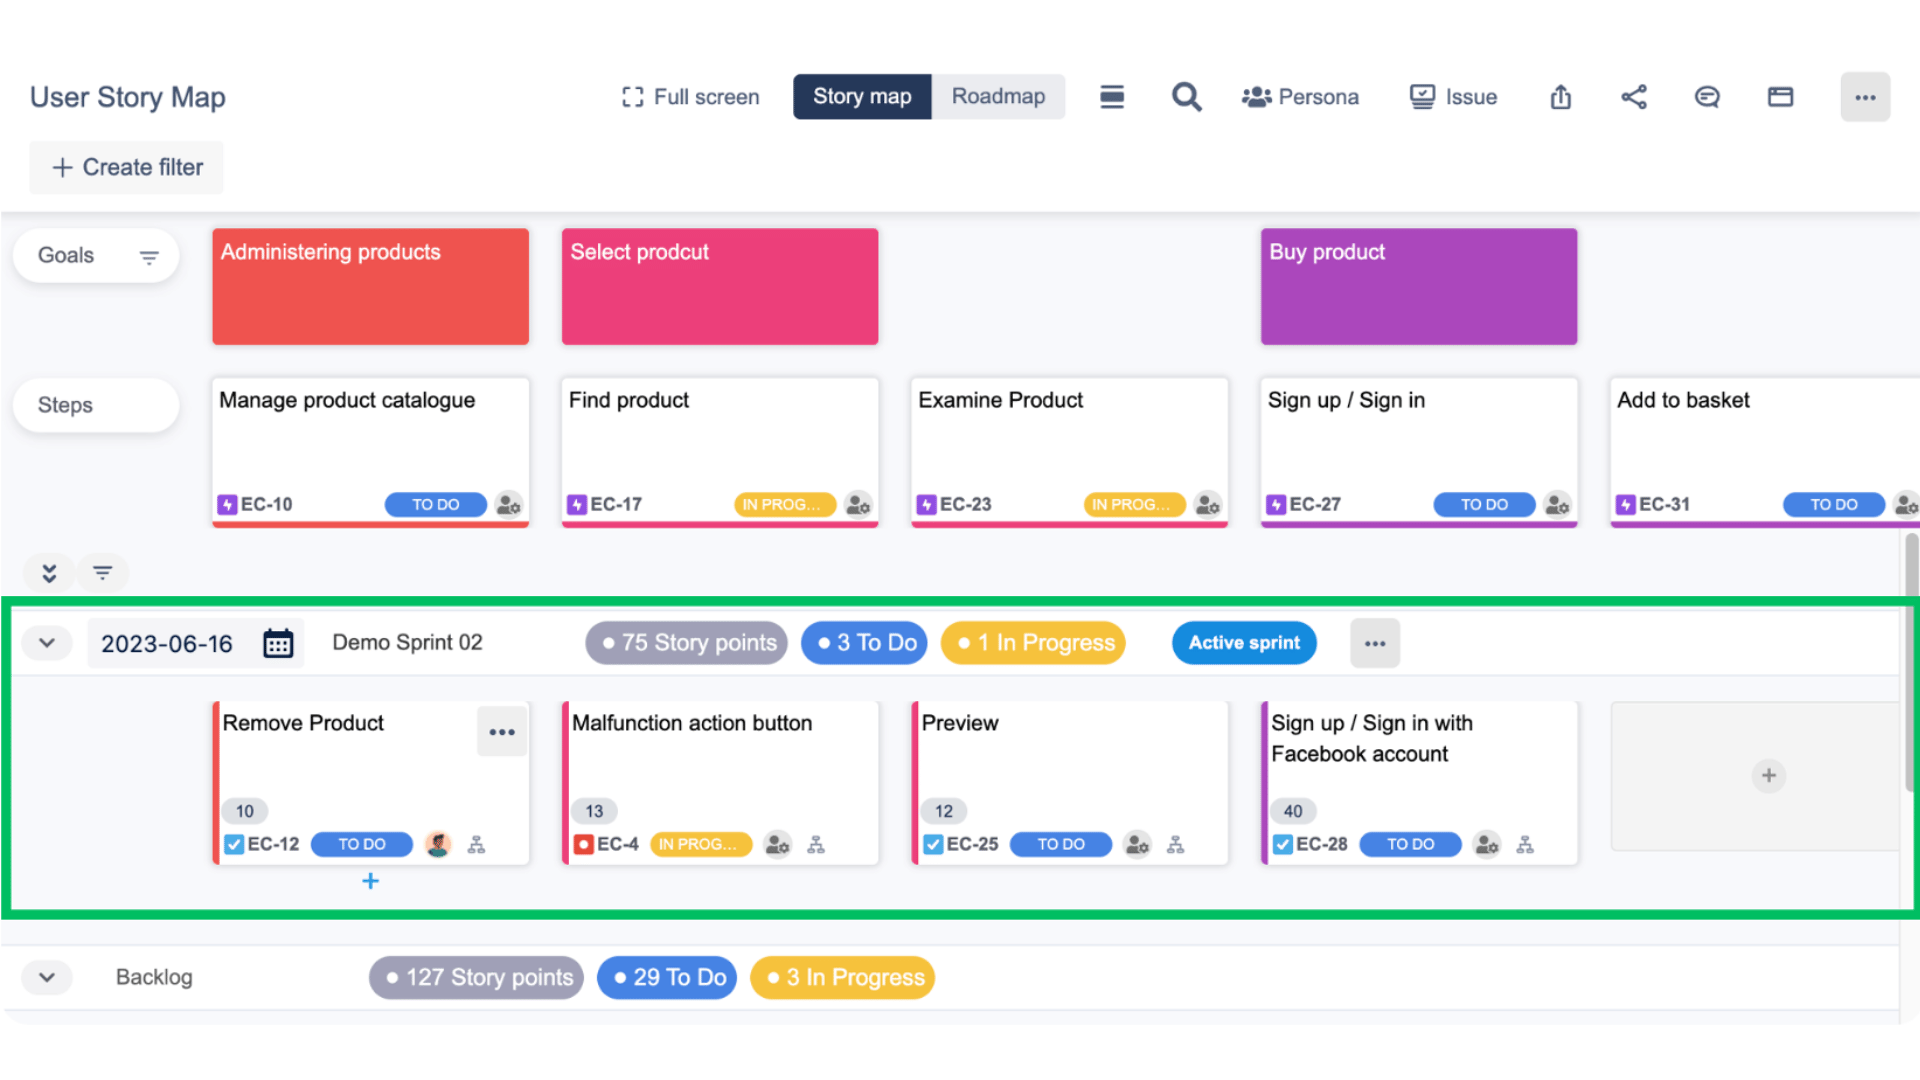The height and width of the screenshot is (1080, 1920).
Task: Click the Create filter button
Action: 125,167
